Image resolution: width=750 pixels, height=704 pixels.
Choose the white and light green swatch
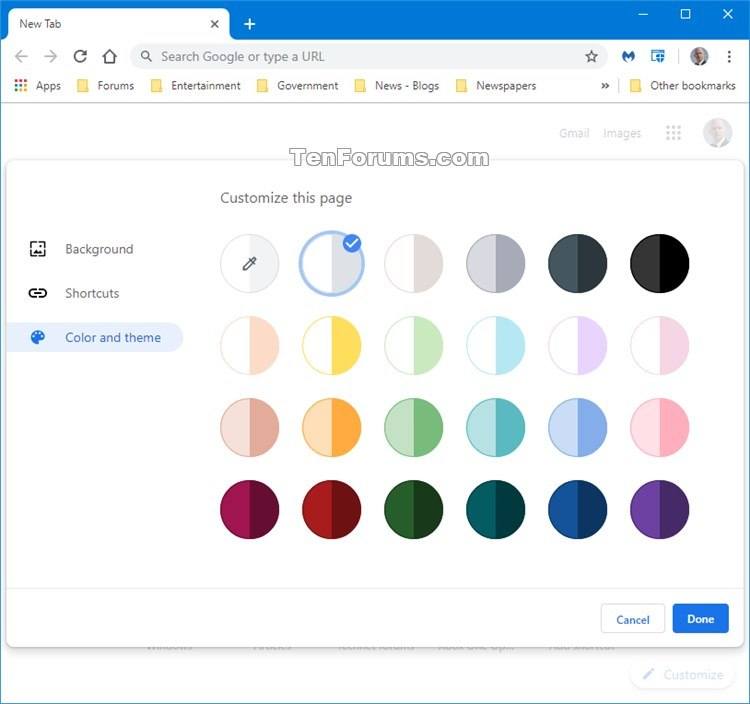tap(414, 345)
